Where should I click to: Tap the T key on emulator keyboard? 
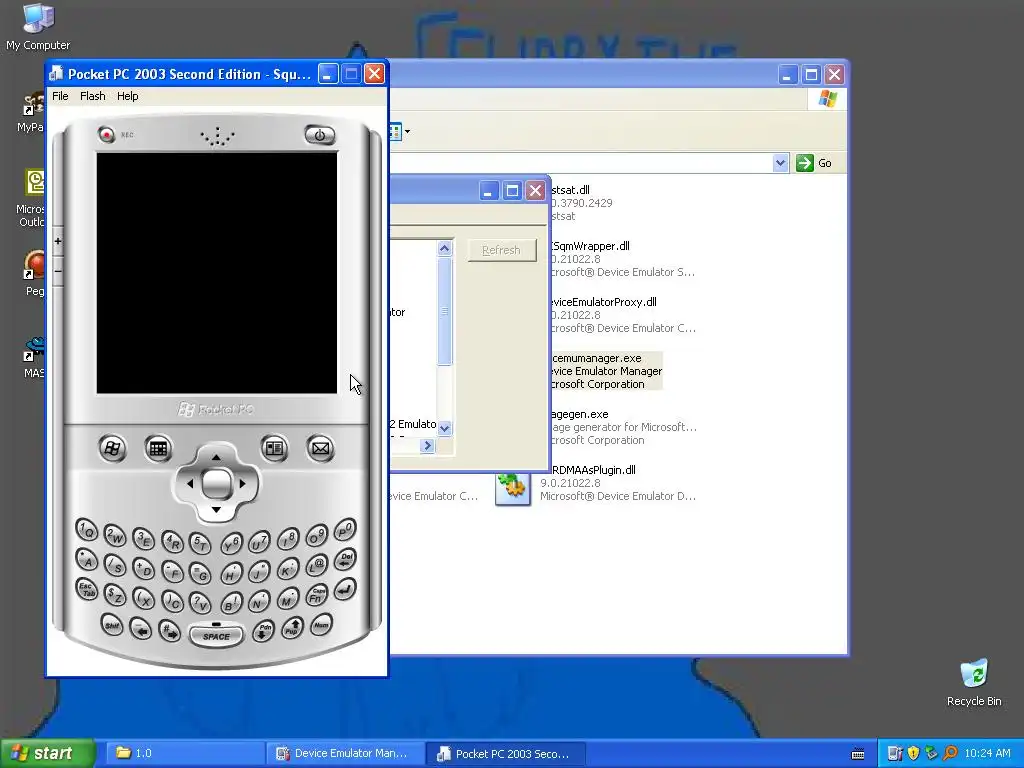click(200, 543)
